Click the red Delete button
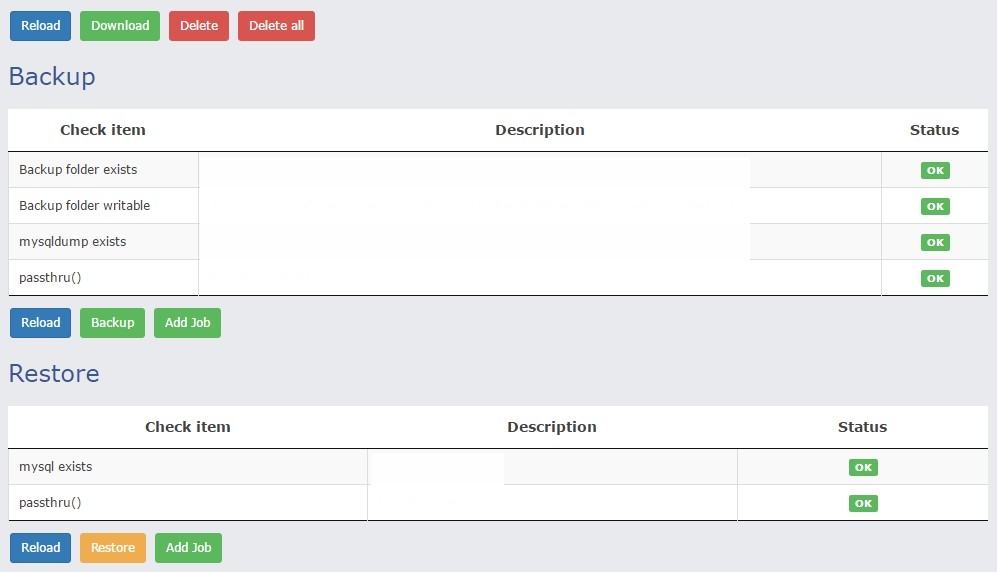This screenshot has height=572, width=997. tap(199, 26)
